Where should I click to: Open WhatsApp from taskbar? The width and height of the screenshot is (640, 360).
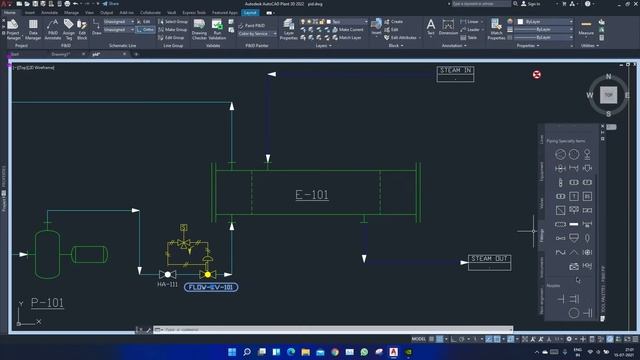[x=364, y=352]
